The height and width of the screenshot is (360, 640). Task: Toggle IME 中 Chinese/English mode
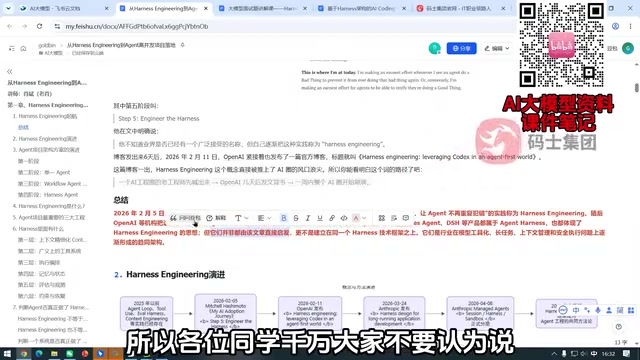(576, 311)
